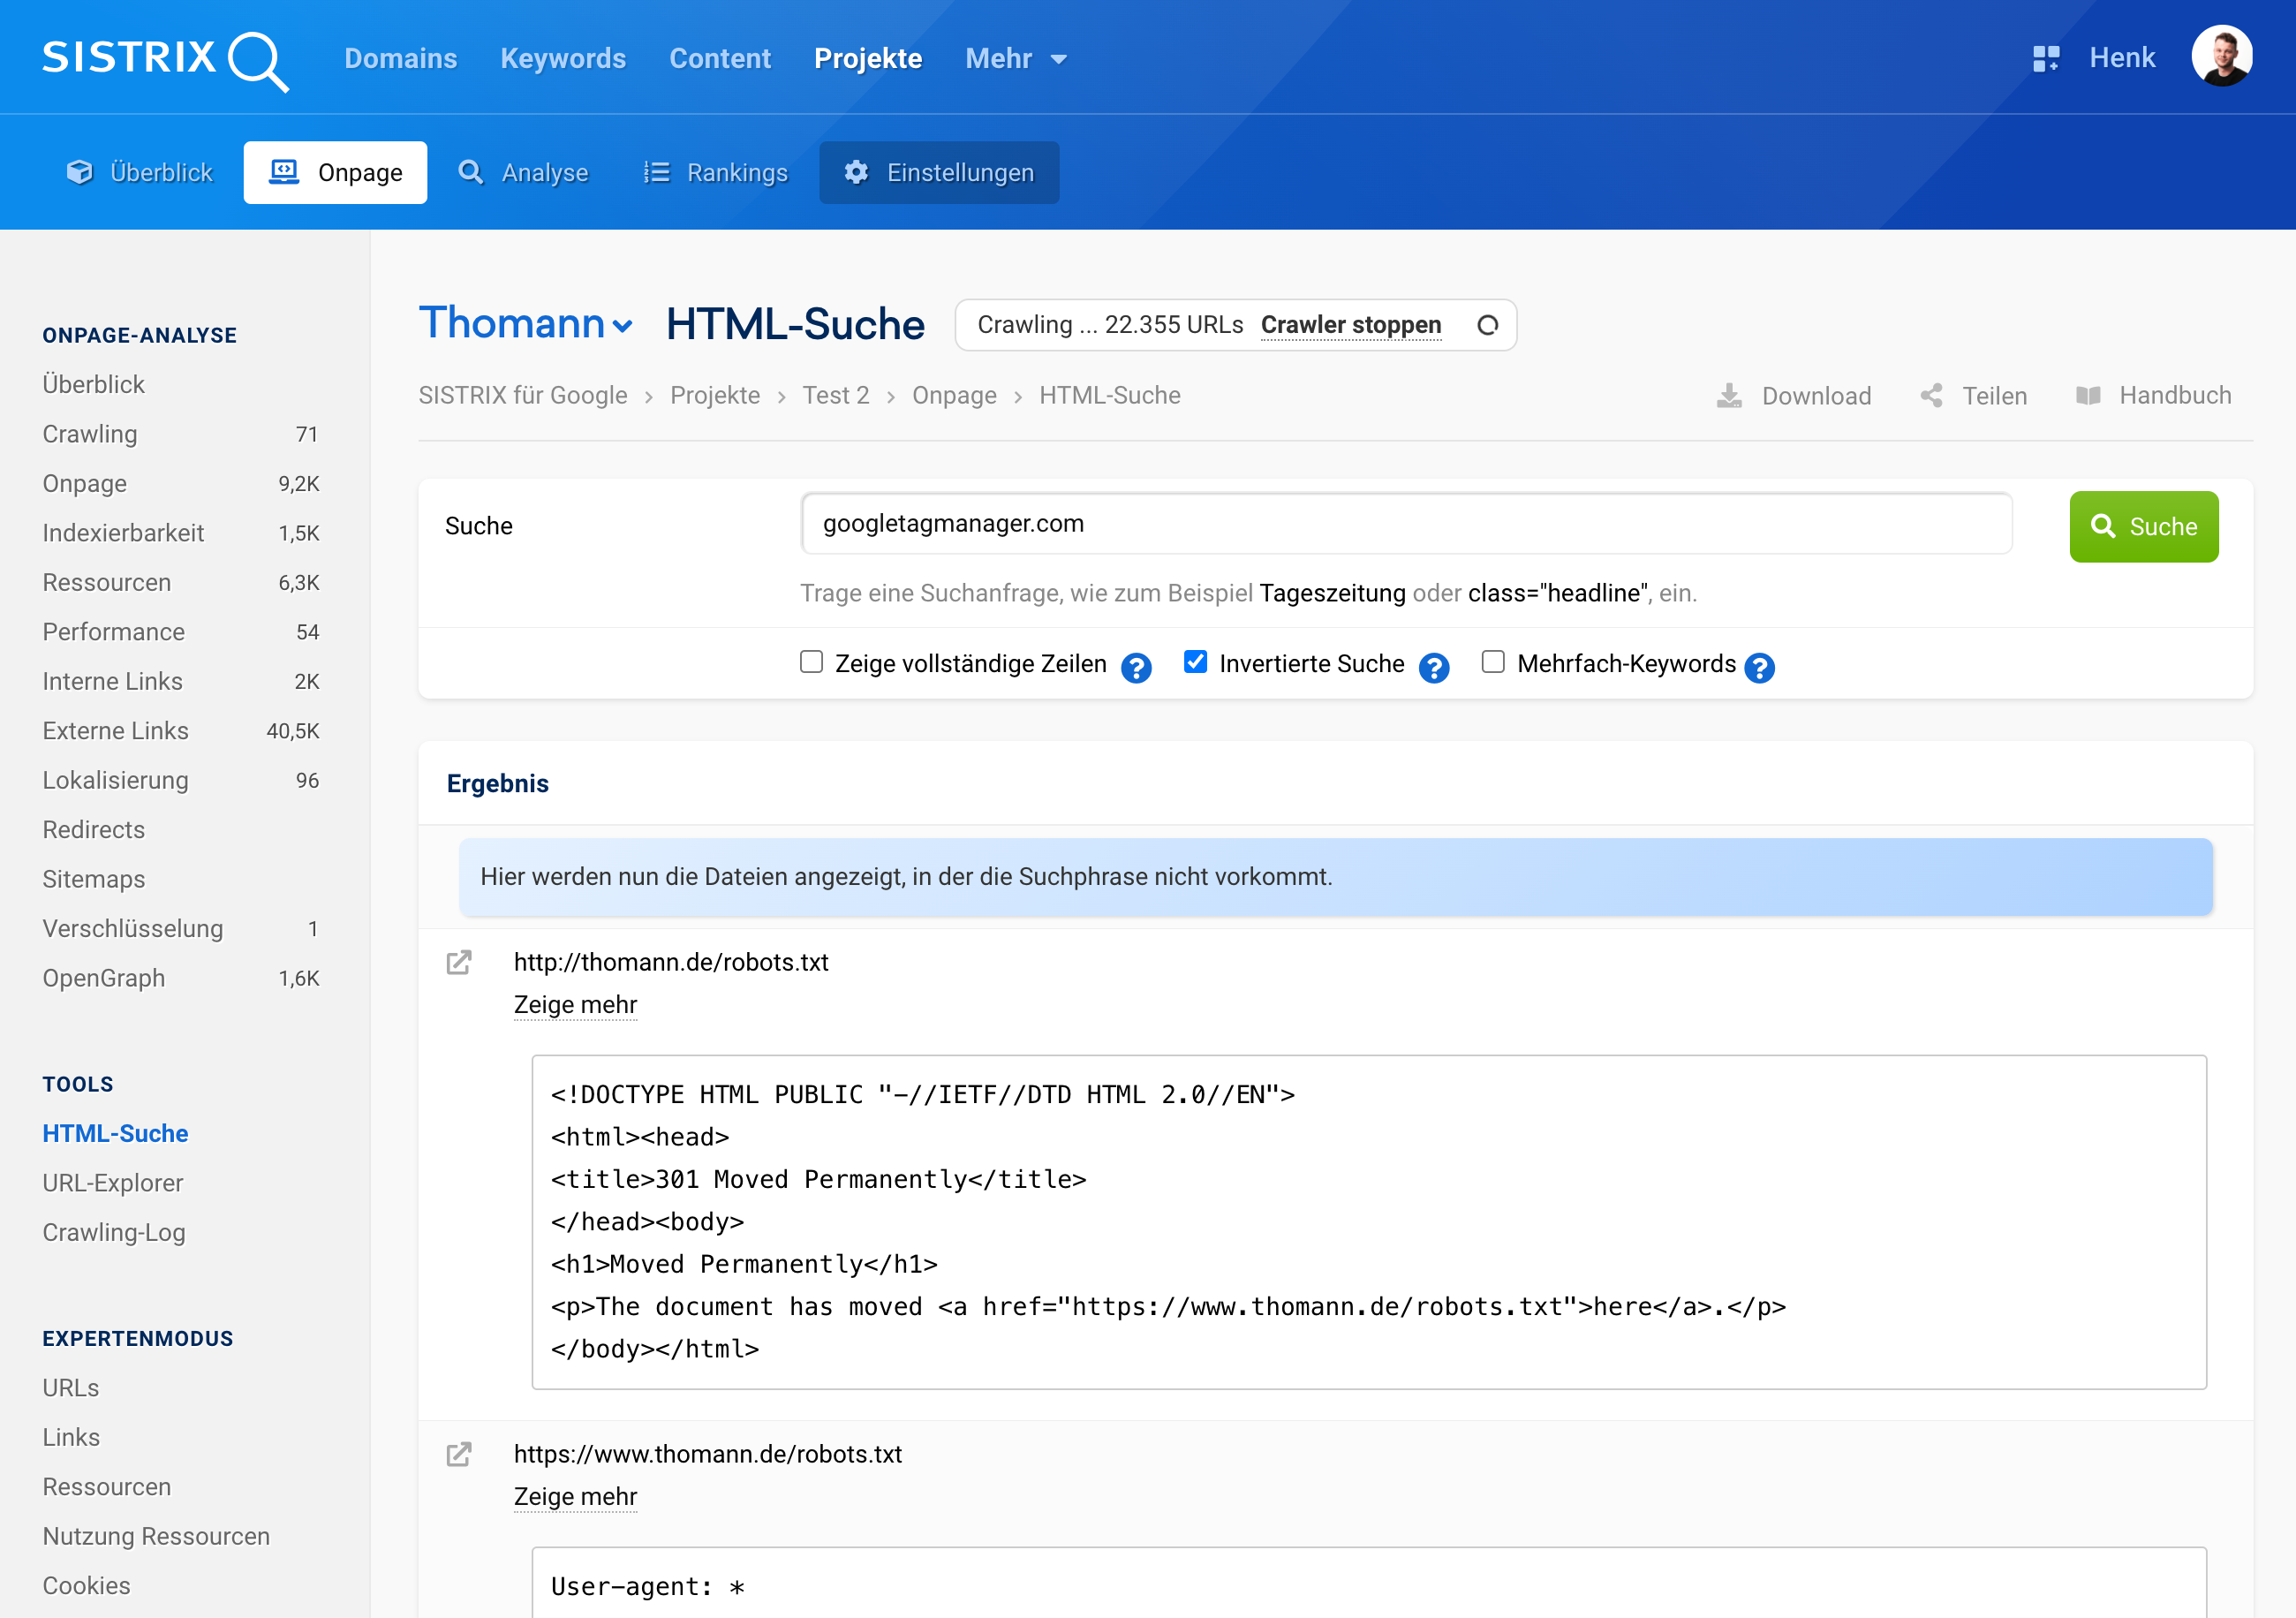The height and width of the screenshot is (1618, 2296).
Task: Click the Download icon in the toolbar
Action: pos(1729,396)
